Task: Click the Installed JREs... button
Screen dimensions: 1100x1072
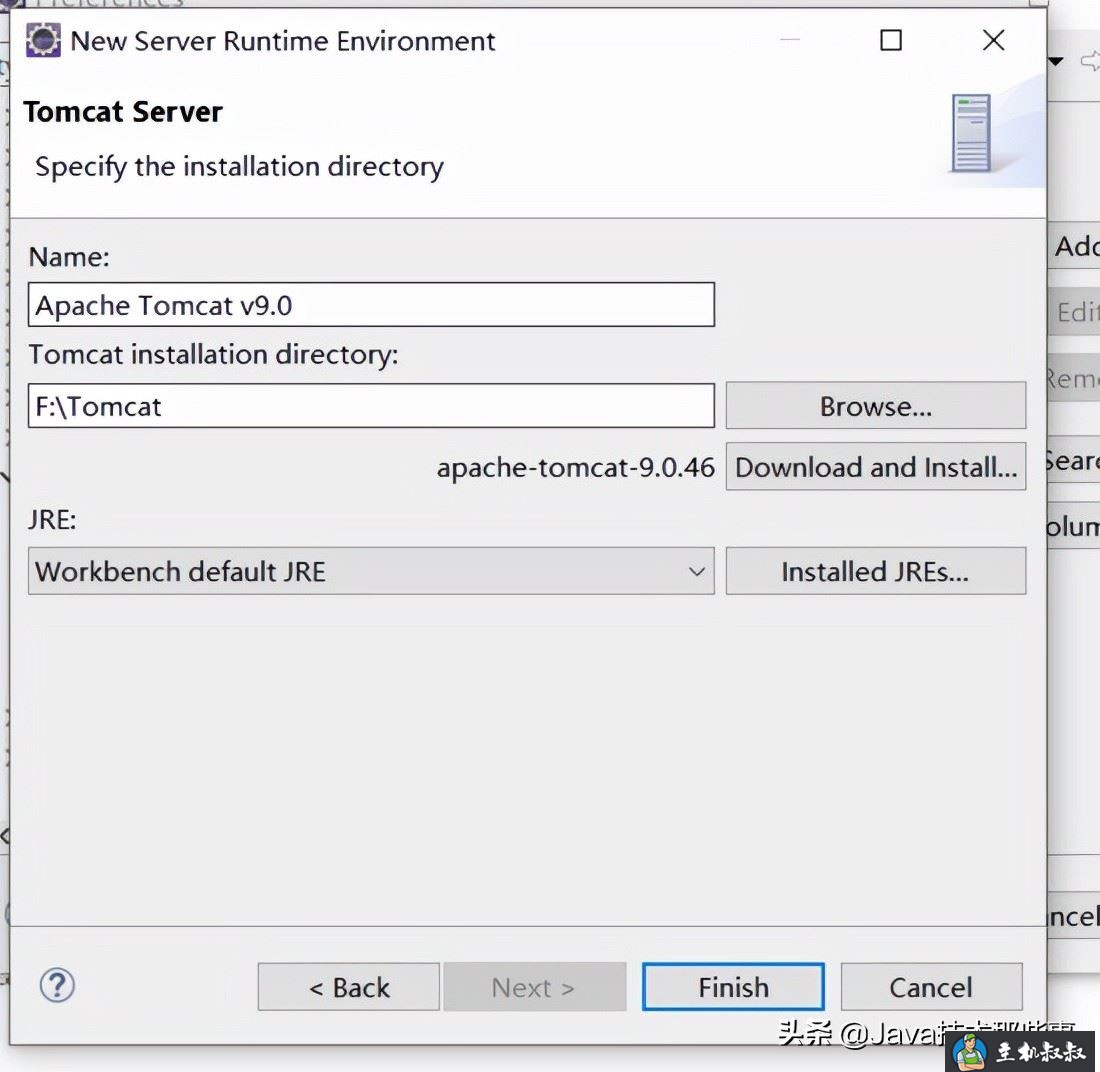Action: click(876, 571)
